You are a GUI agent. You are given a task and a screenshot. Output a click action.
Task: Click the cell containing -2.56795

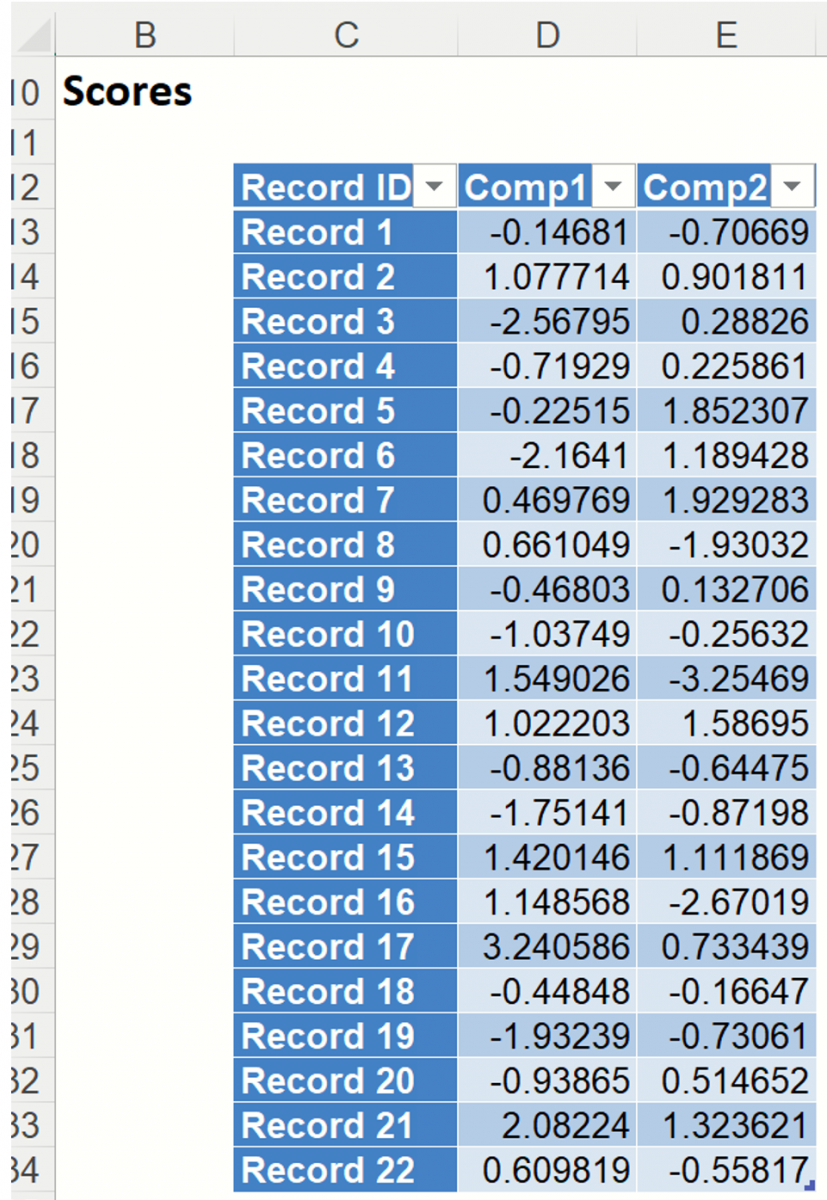[547, 321]
